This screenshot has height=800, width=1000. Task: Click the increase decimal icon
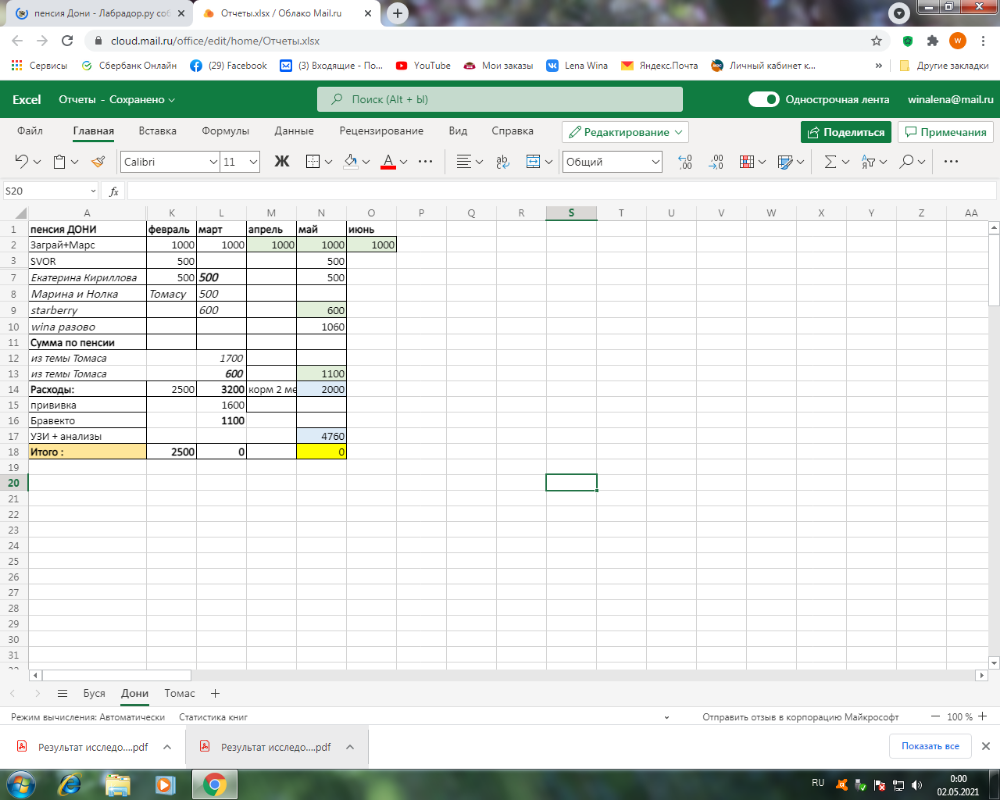(x=685, y=161)
